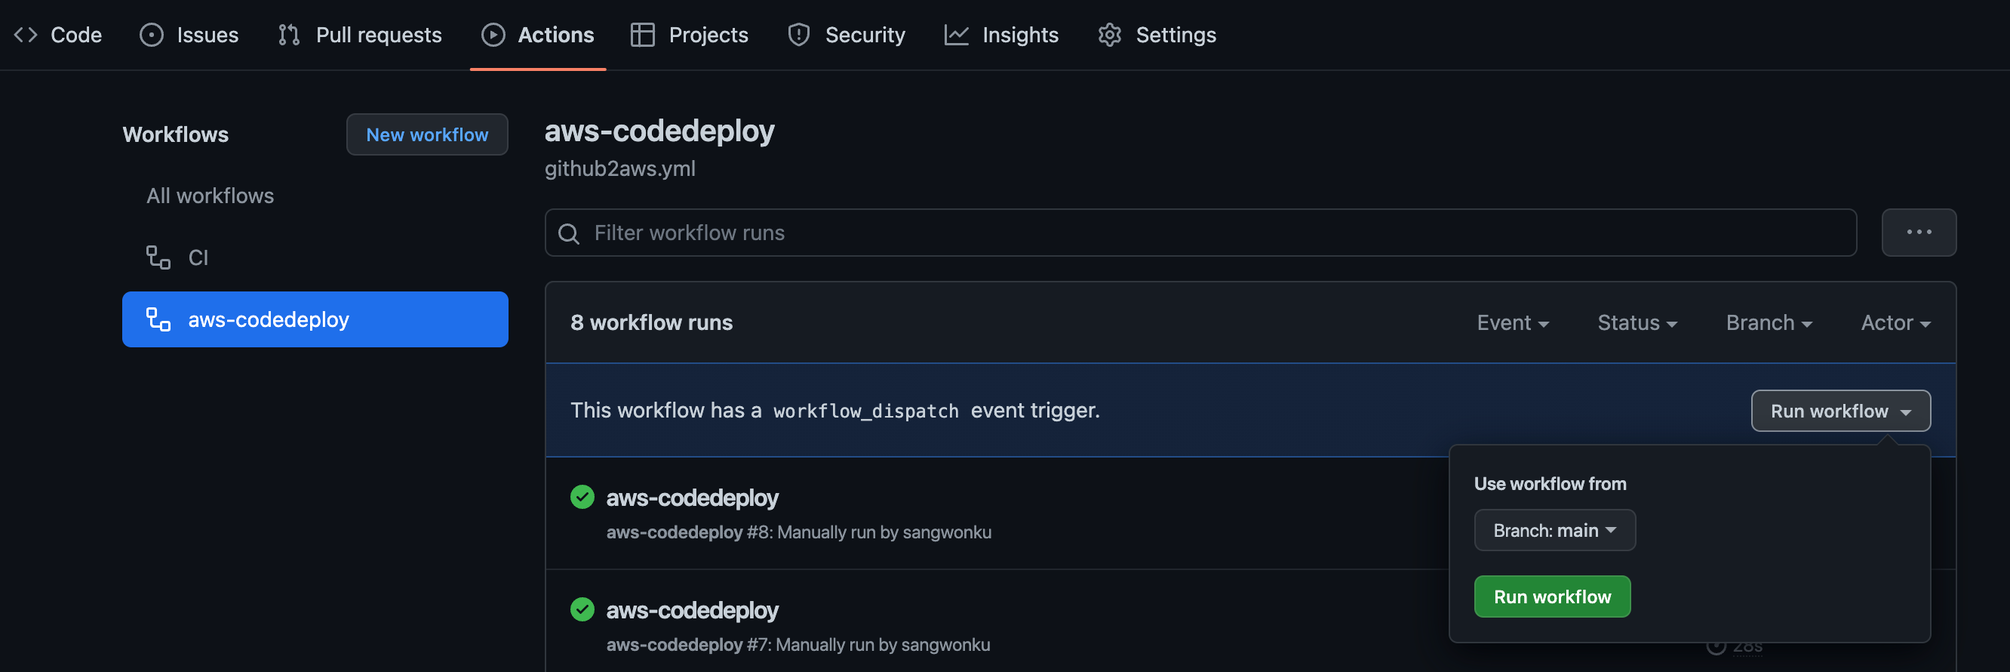Click the green check icon on run #8

(x=582, y=497)
